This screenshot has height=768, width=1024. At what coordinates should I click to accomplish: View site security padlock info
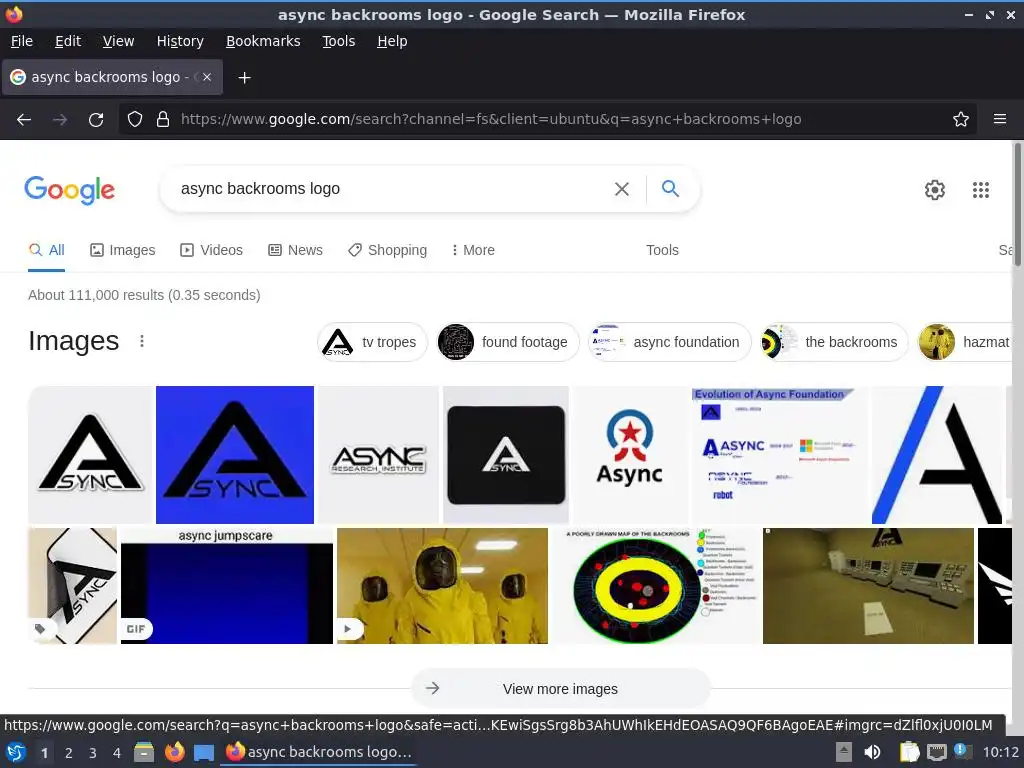coord(163,120)
